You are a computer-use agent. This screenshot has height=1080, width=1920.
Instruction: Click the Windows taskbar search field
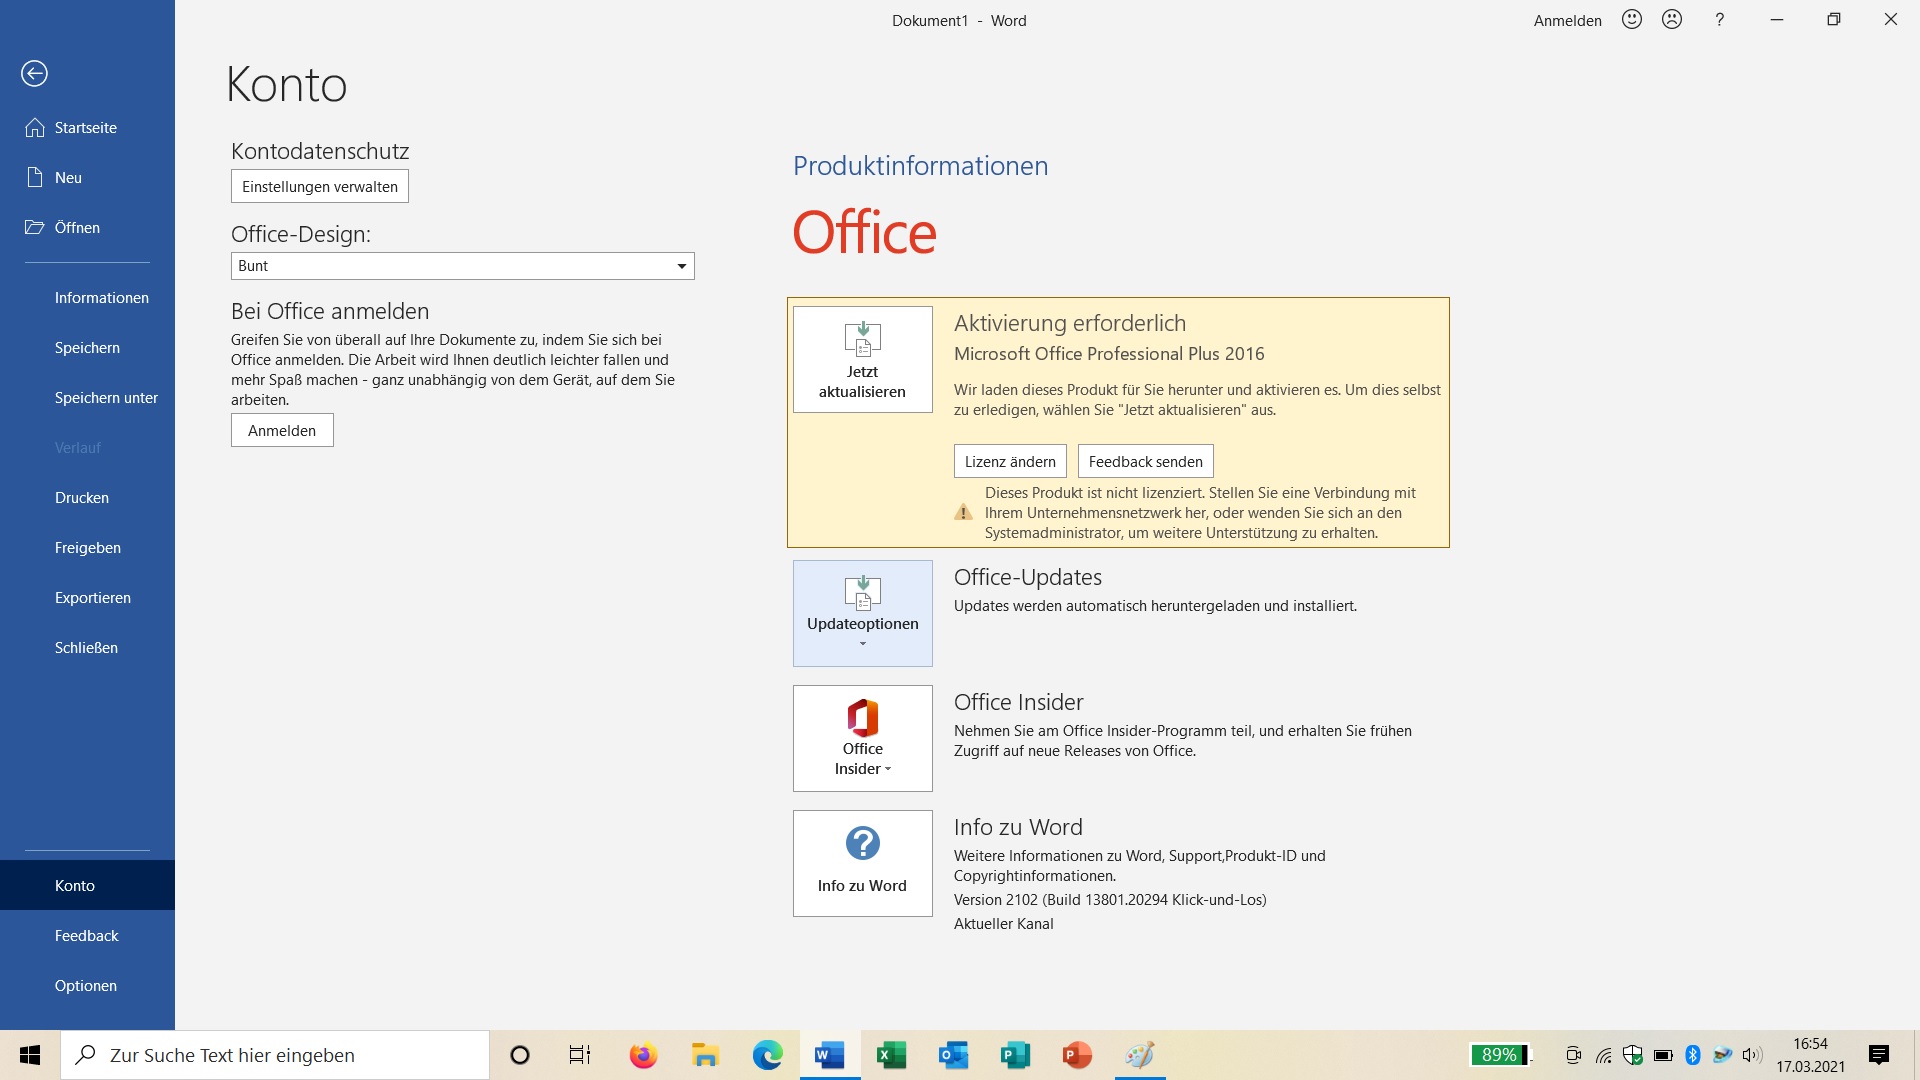pyautogui.click(x=275, y=1055)
